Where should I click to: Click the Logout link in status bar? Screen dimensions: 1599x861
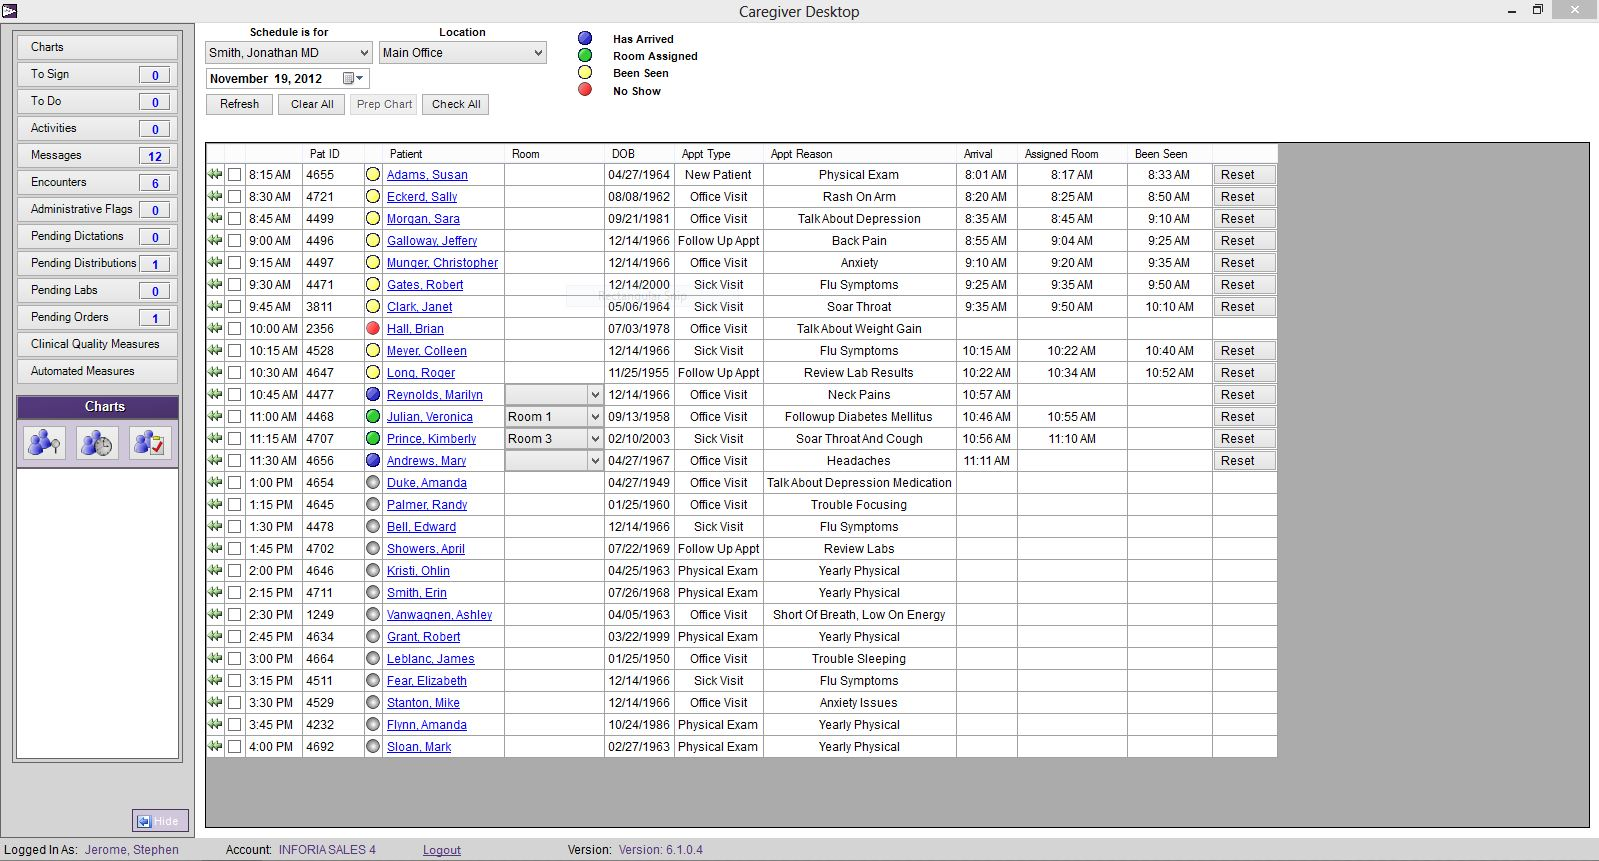tap(442, 850)
